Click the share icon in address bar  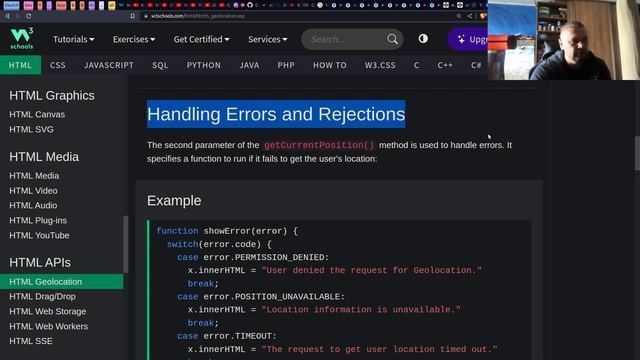point(470,16)
